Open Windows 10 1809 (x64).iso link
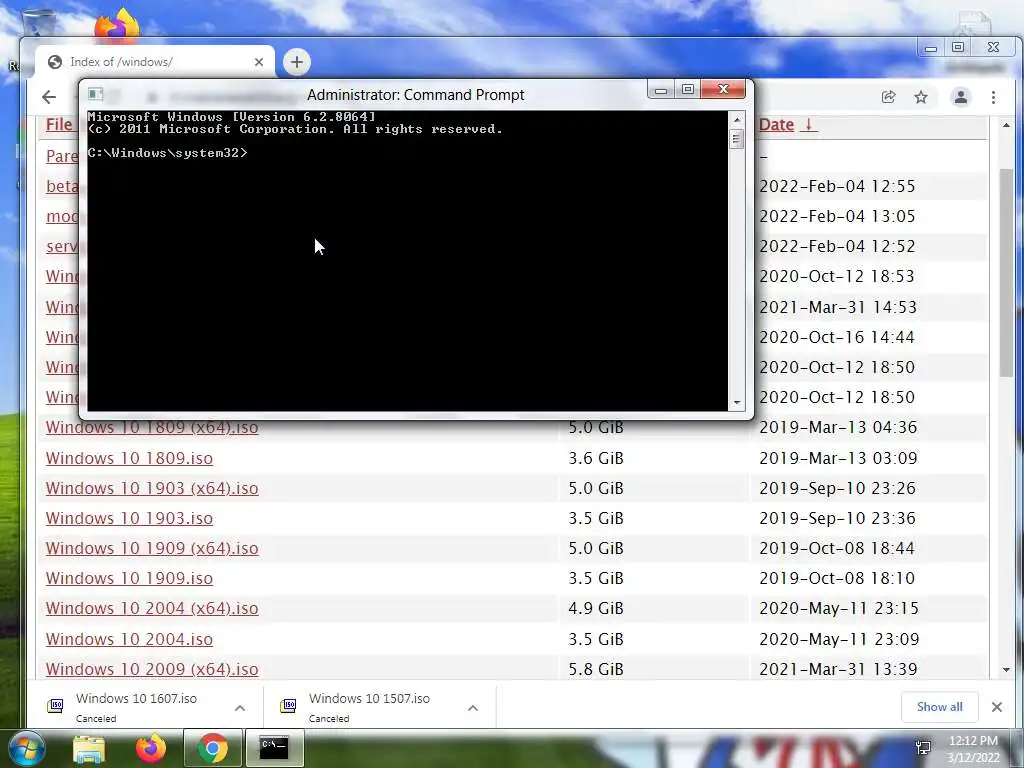 coord(152,428)
